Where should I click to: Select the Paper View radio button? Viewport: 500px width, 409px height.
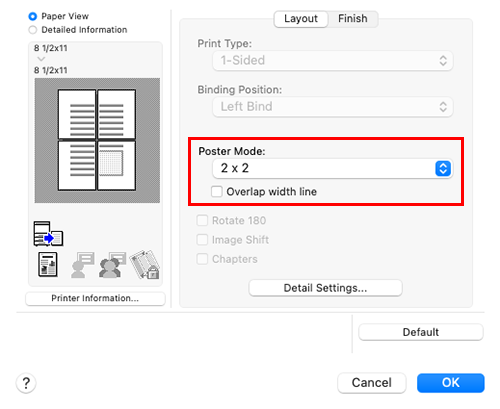click(x=33, y=16)
